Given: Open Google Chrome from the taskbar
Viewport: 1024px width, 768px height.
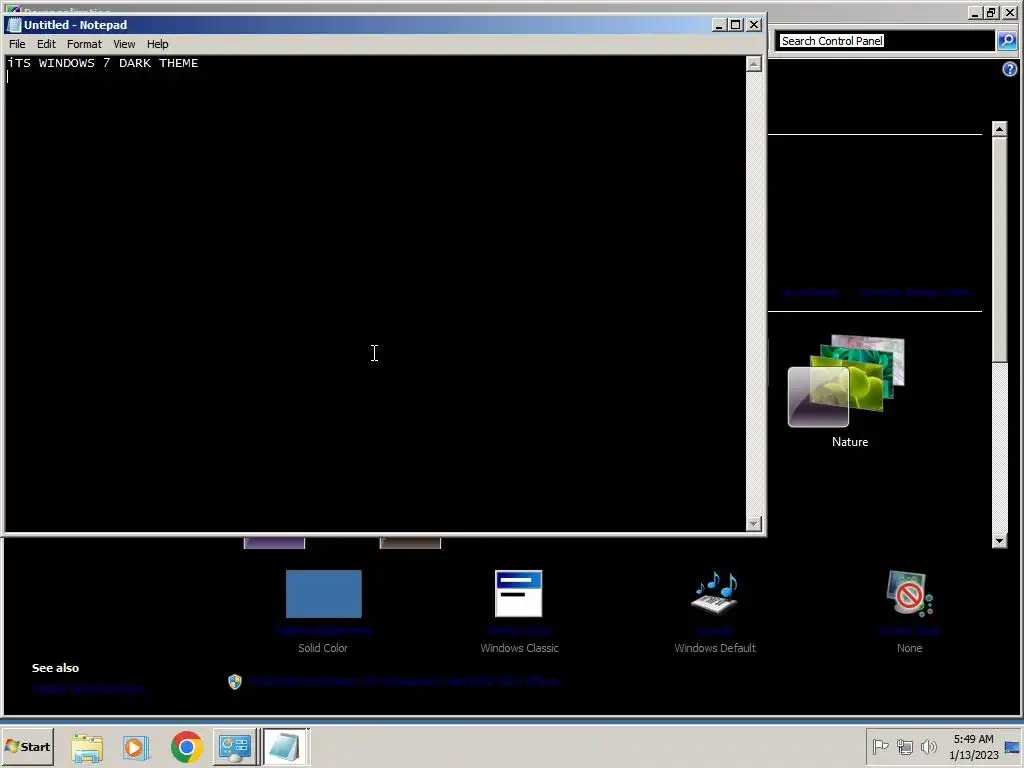Looking at the screenshot, I should pos(187,747).
